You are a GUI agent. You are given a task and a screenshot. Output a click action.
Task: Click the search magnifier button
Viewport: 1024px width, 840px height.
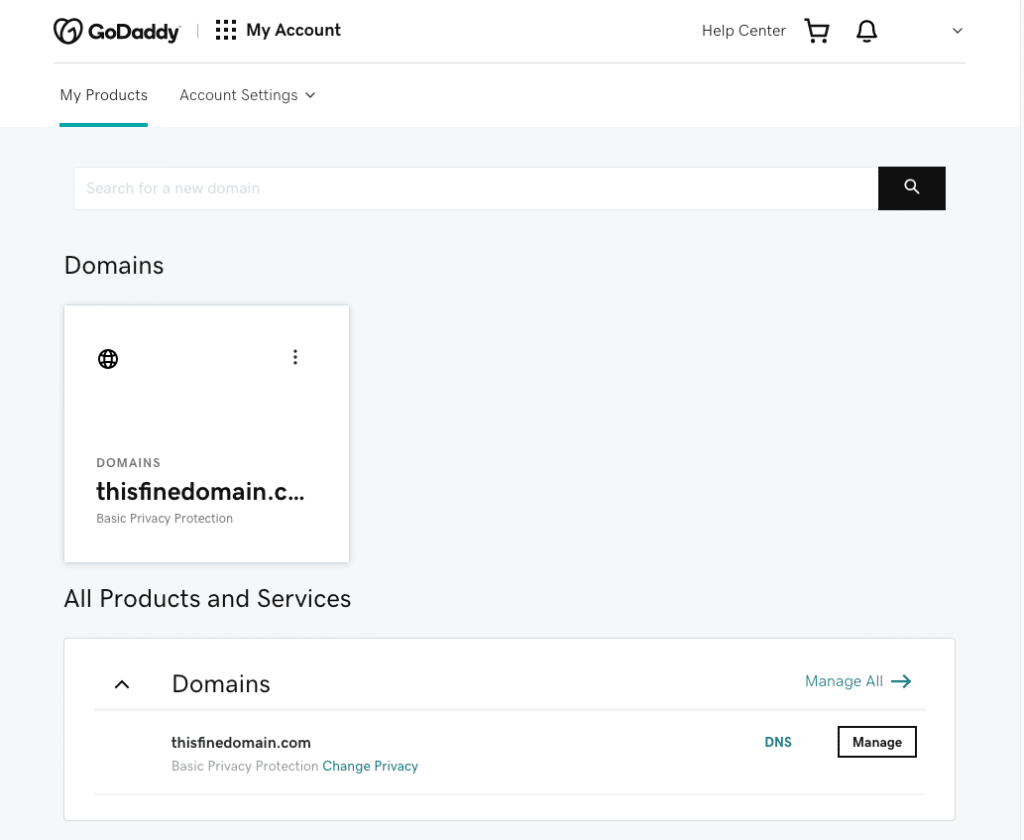click(x=911, y=188)
